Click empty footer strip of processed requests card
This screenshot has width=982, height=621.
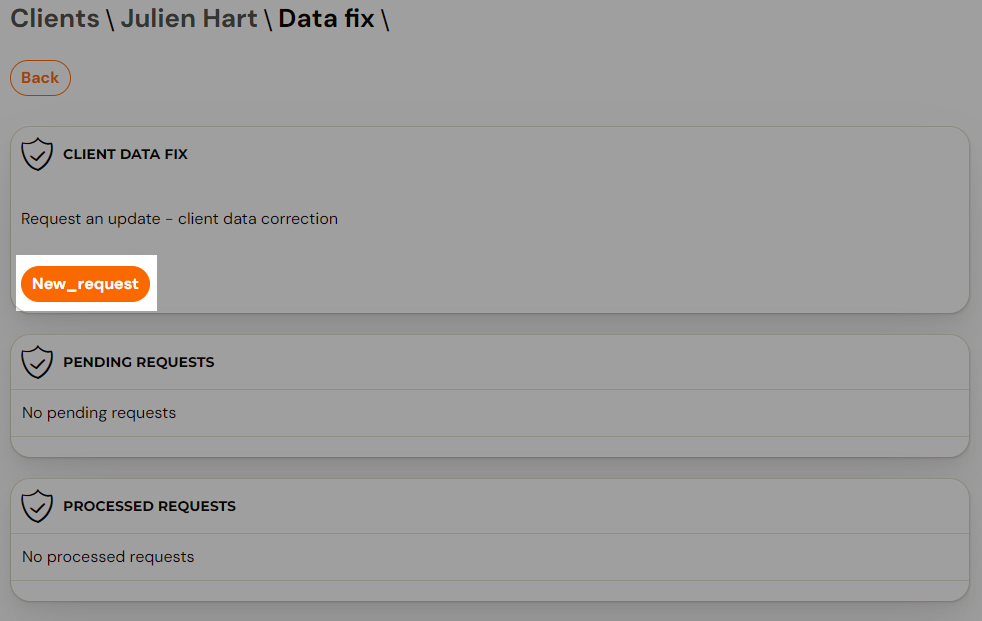tap(490, 590)
